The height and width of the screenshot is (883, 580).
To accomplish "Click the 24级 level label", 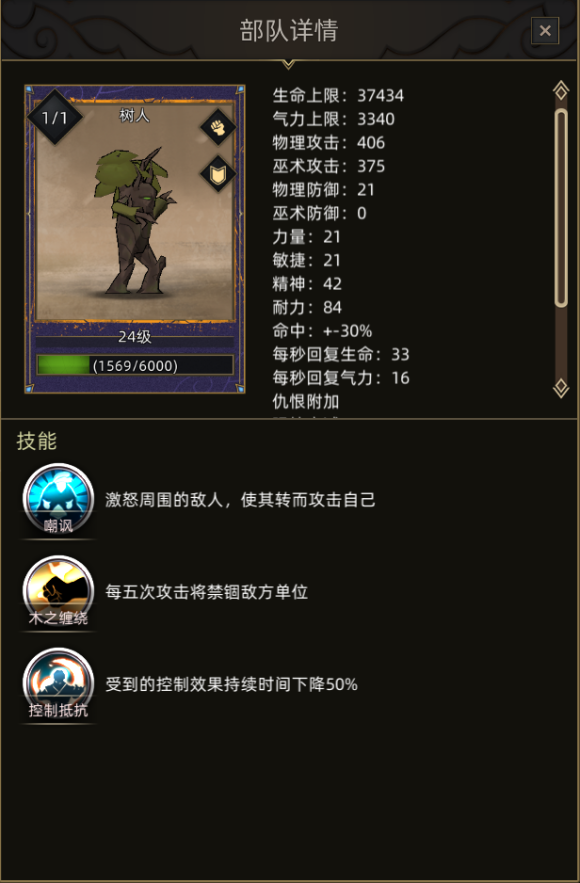I will (x=135, y=337).
